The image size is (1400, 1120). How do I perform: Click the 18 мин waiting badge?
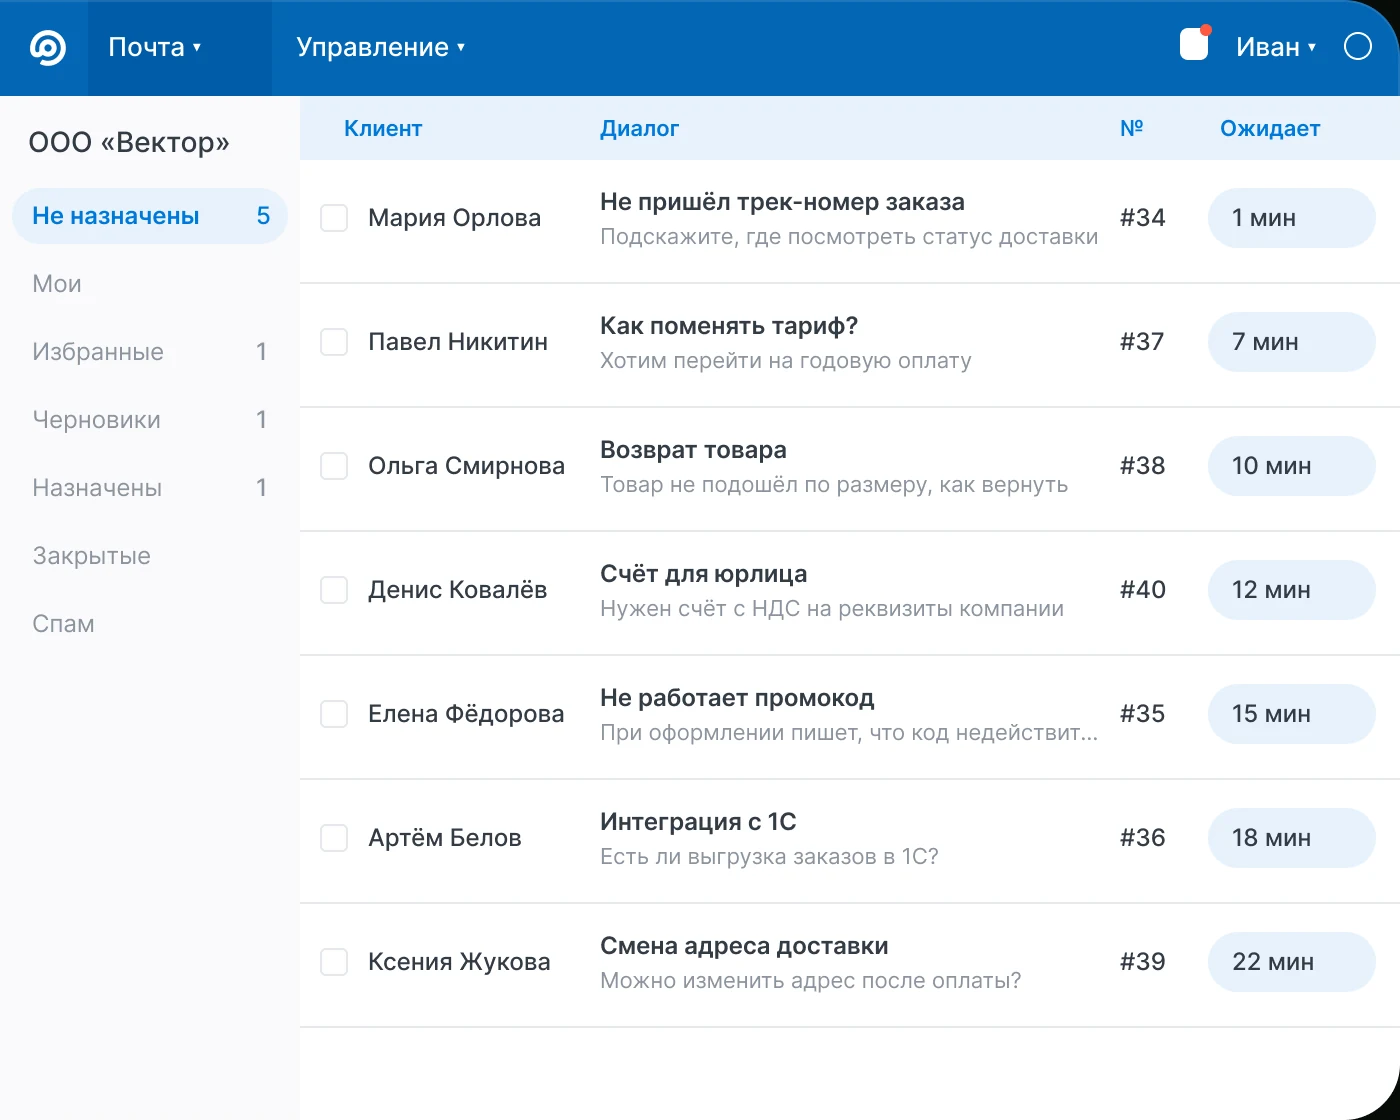tap(1292, 838)
